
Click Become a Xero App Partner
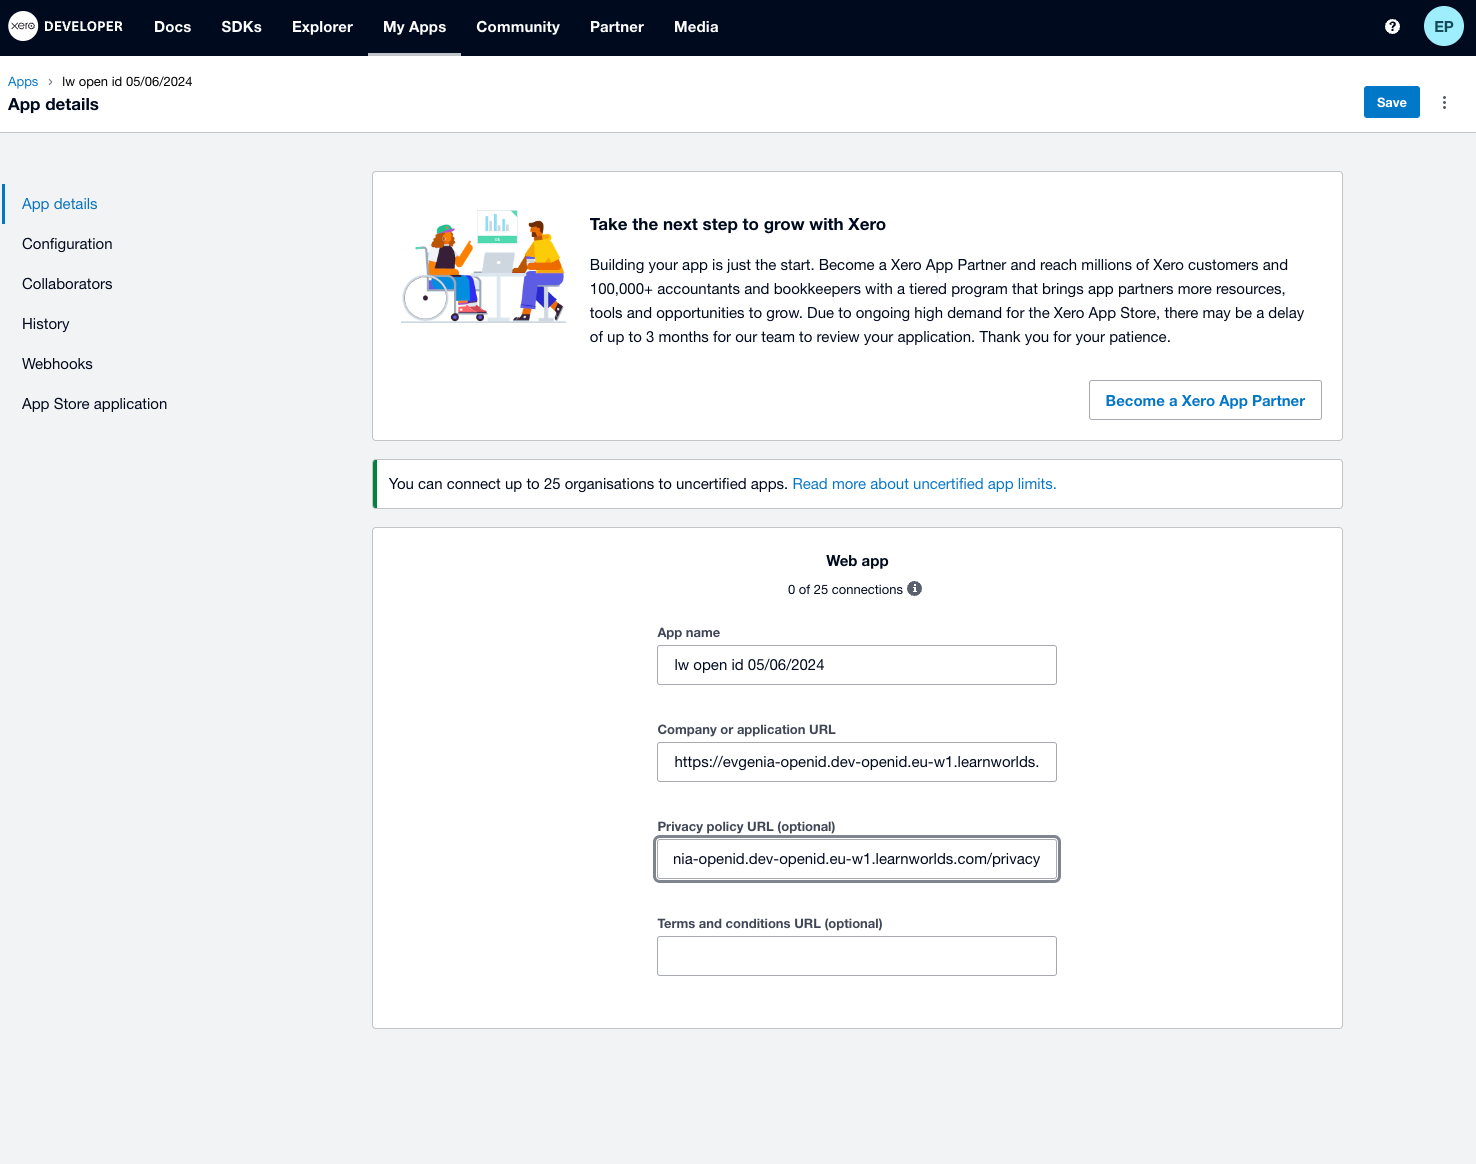click(x=1205, y=400)
